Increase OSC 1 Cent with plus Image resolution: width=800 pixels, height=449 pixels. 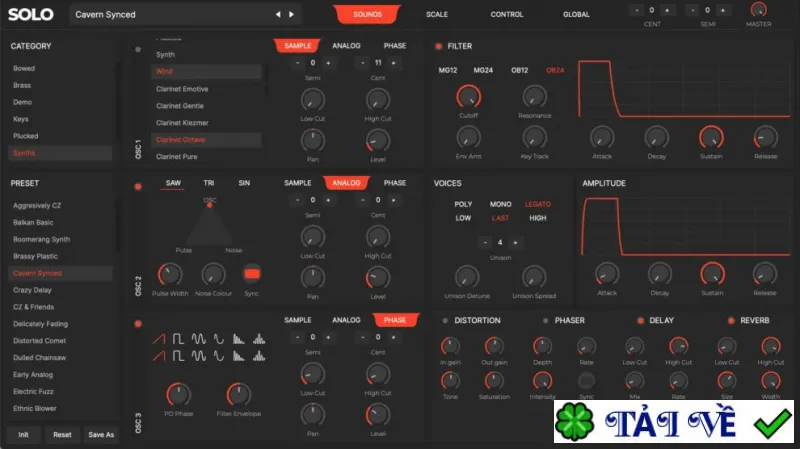pos(393,63)
